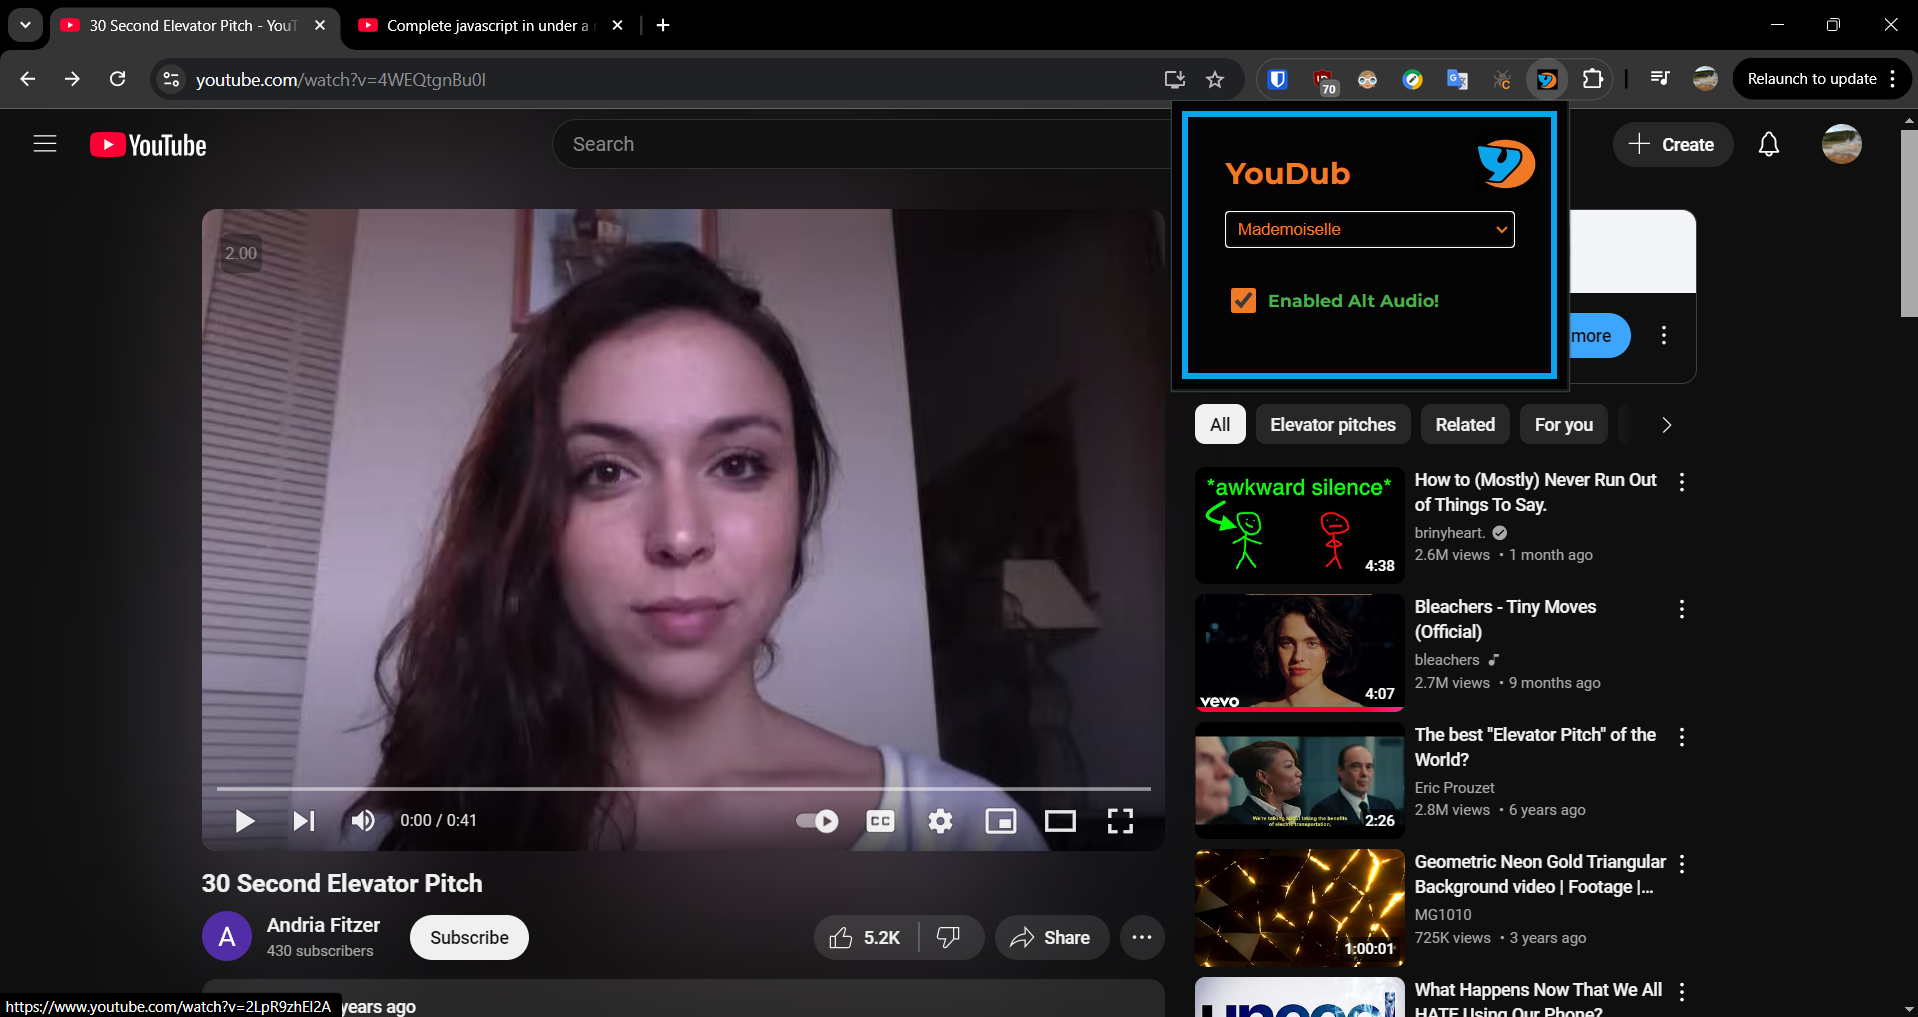Select the For you chip

1564,425
